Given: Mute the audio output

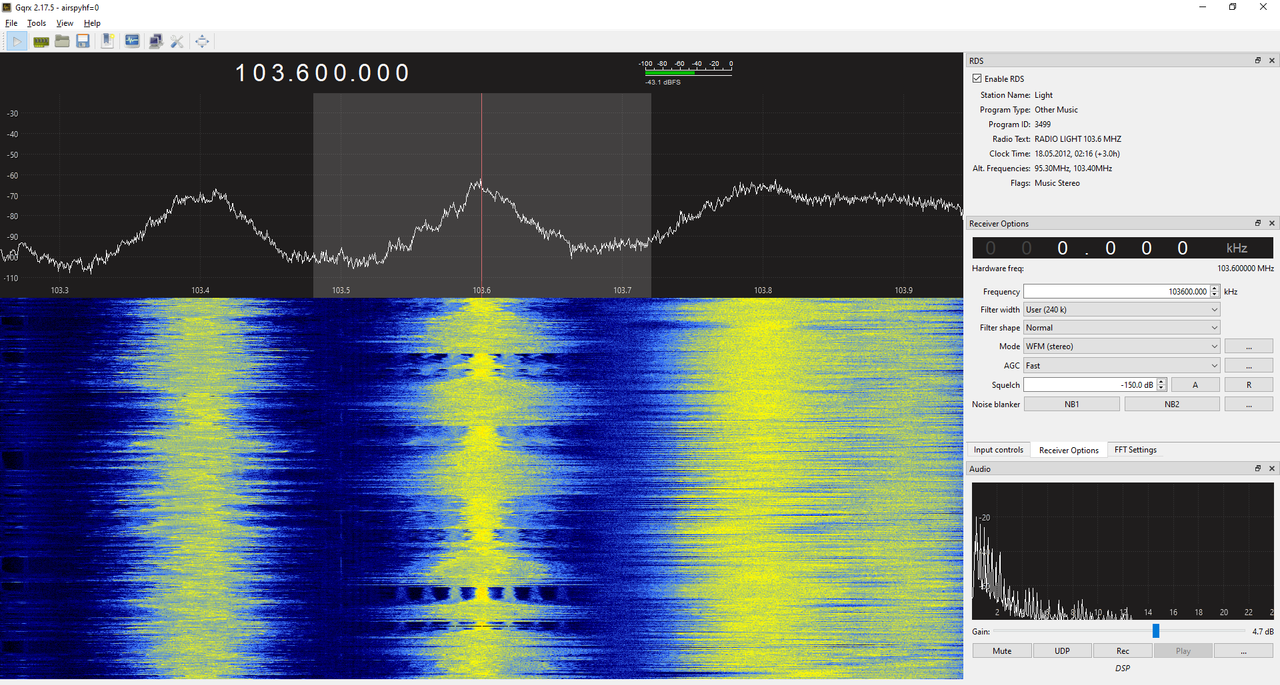Looking at the screenshot, I should [x=1002, y=651].
